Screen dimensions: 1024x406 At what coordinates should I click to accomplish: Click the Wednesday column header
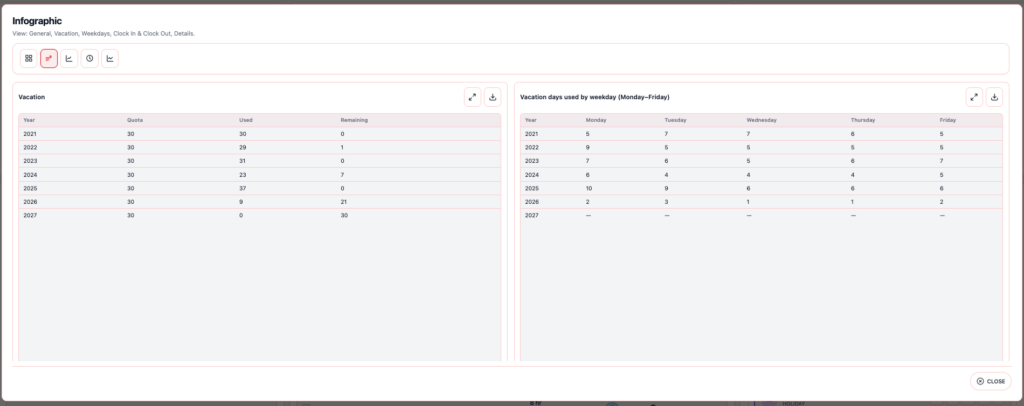coord(762,120)
